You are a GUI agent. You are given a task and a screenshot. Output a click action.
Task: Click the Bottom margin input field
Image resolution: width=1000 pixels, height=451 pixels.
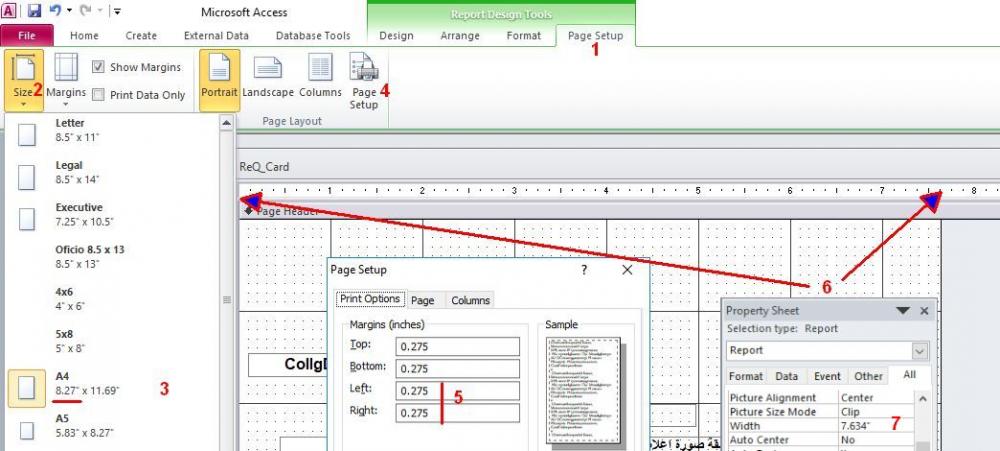click(x=457, y=369)
